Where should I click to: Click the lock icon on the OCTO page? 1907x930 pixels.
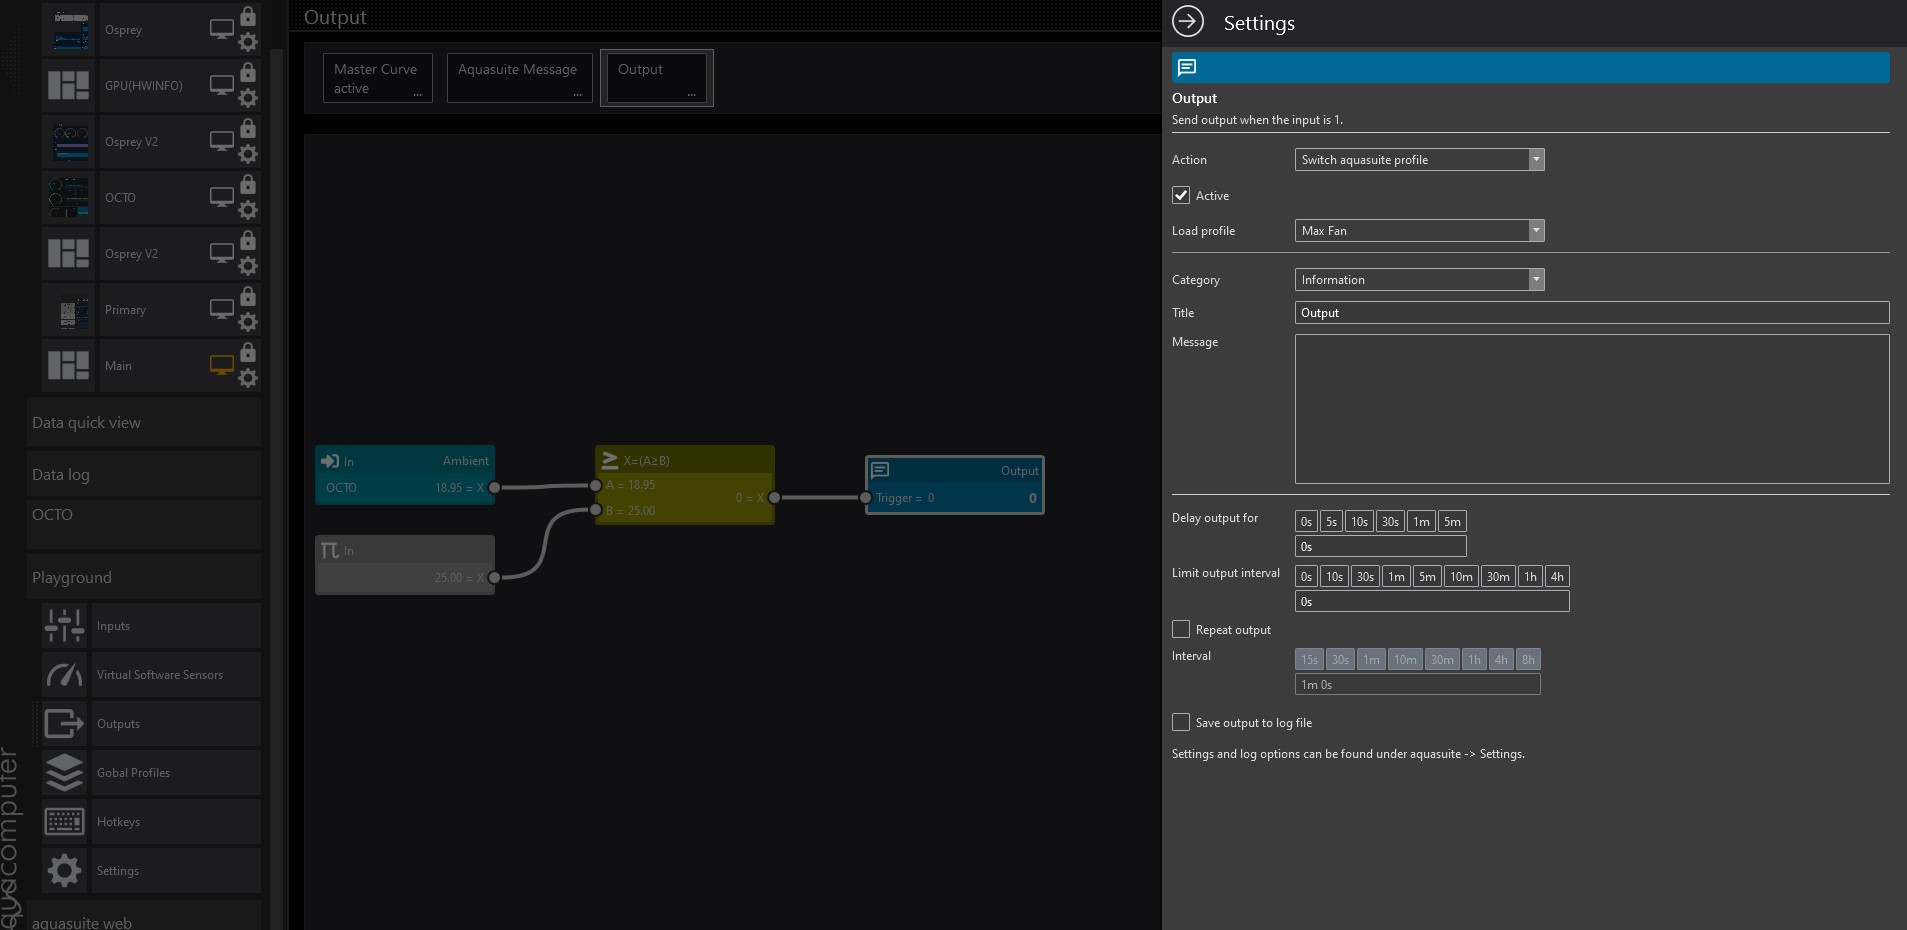click(x=248, y=185)
